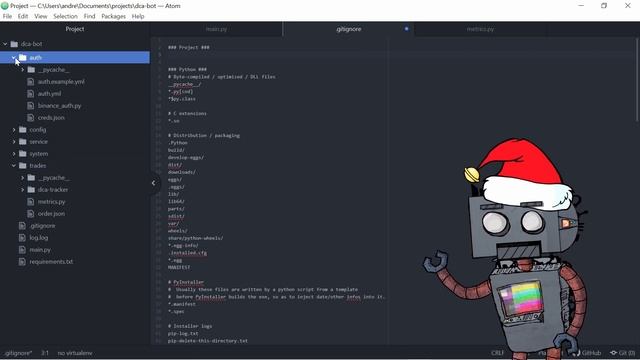The width and height of the screenshot is (640, 360).
Task: Click the Git commit icon in status bar
Action: 613,353
